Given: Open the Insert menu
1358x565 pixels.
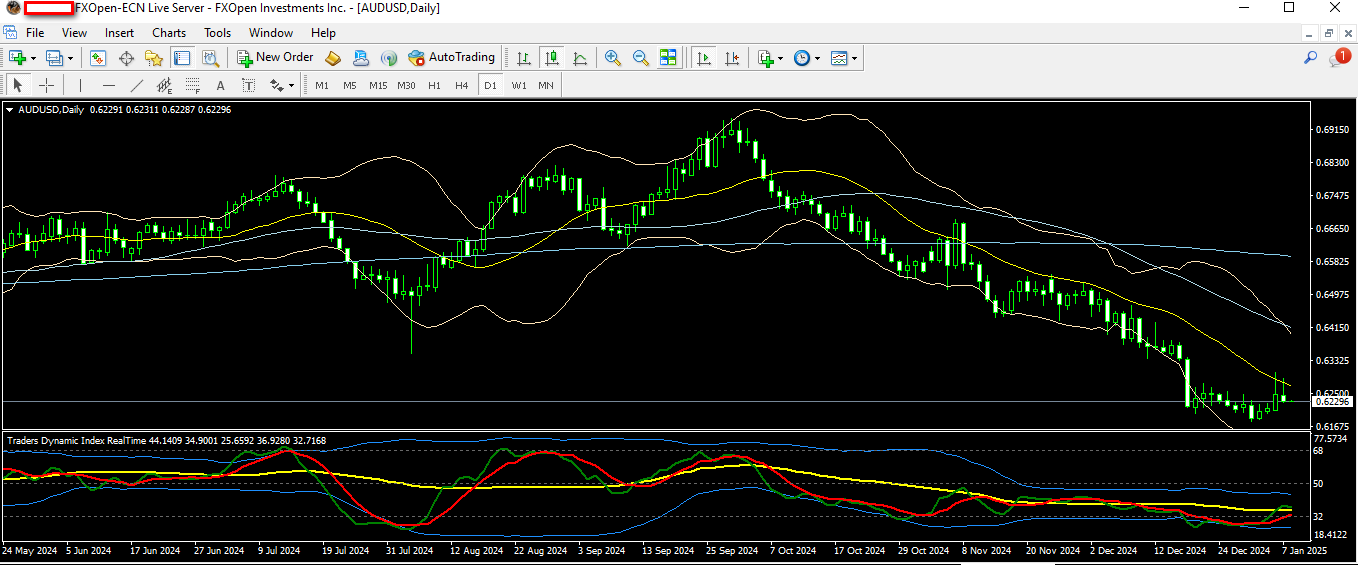Looking at the screenshot, I should [x=119, y=33].
